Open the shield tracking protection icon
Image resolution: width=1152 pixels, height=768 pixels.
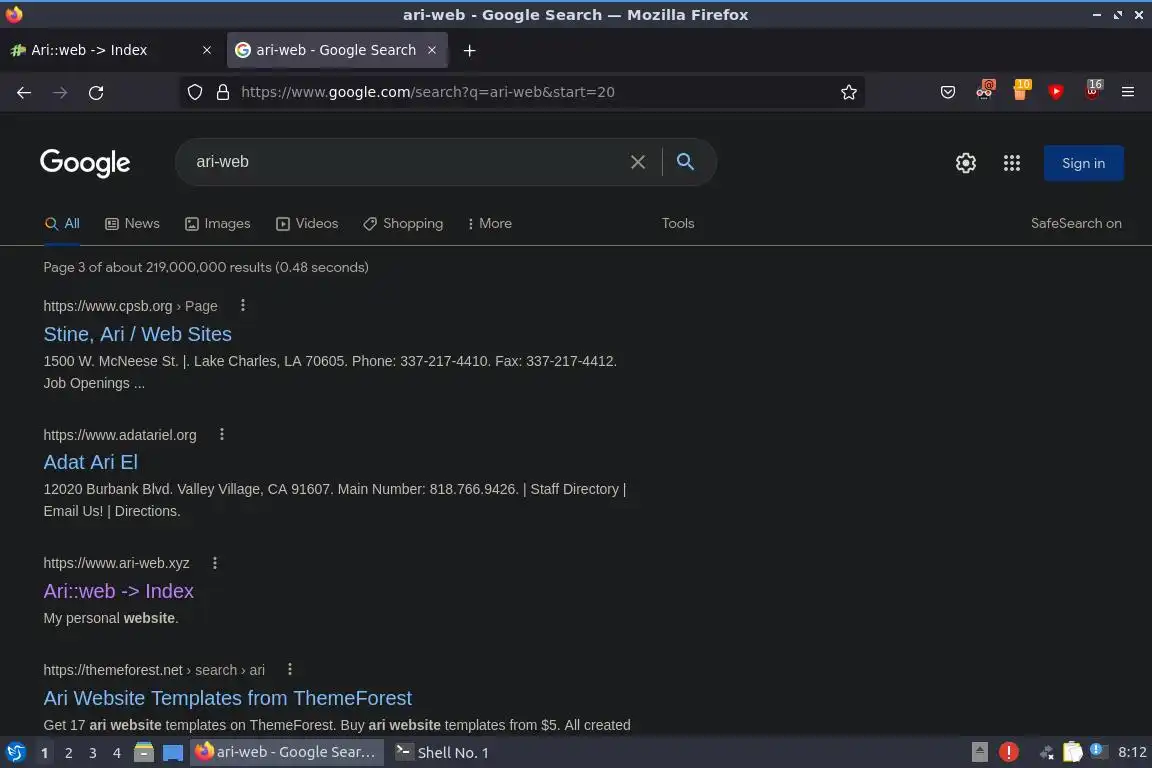tap(195, 92)
